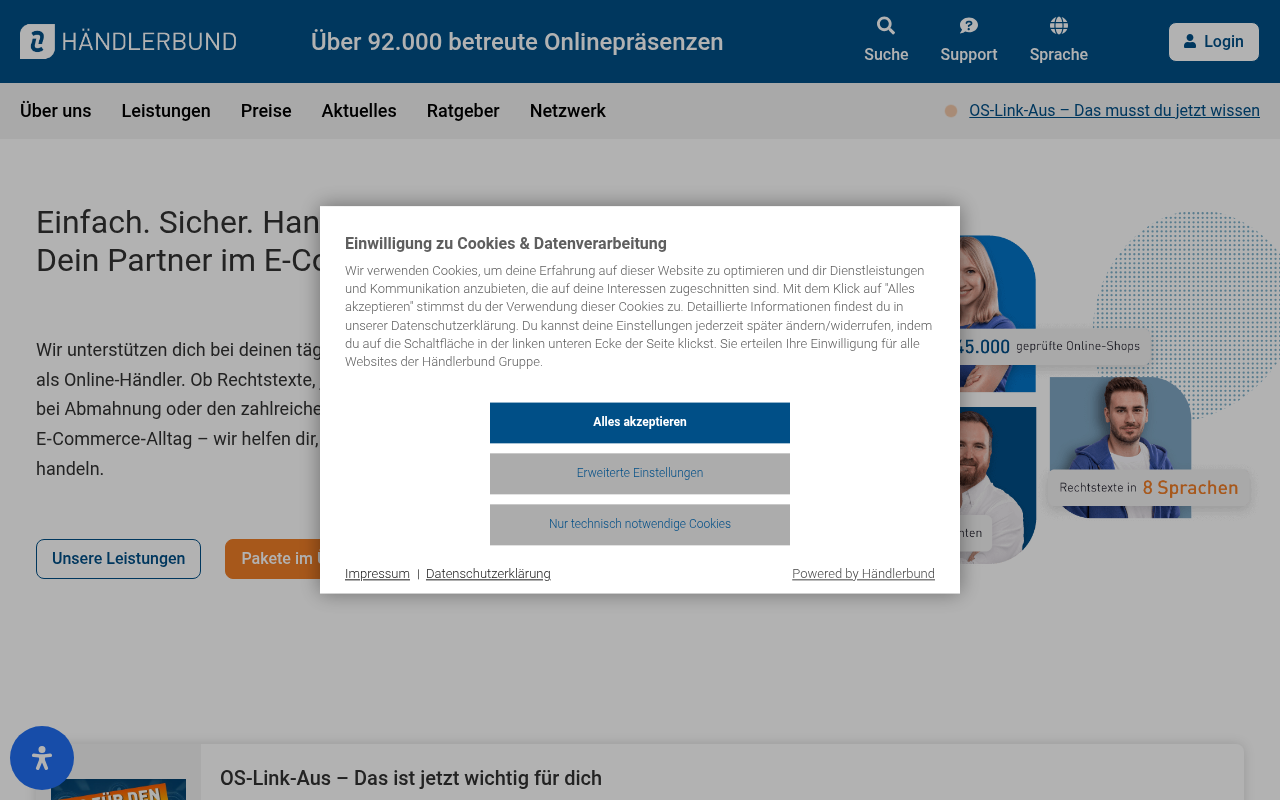Open Erweiterte Einstellungen cookie options
The image size is (1280, 800).
point(640,474)
